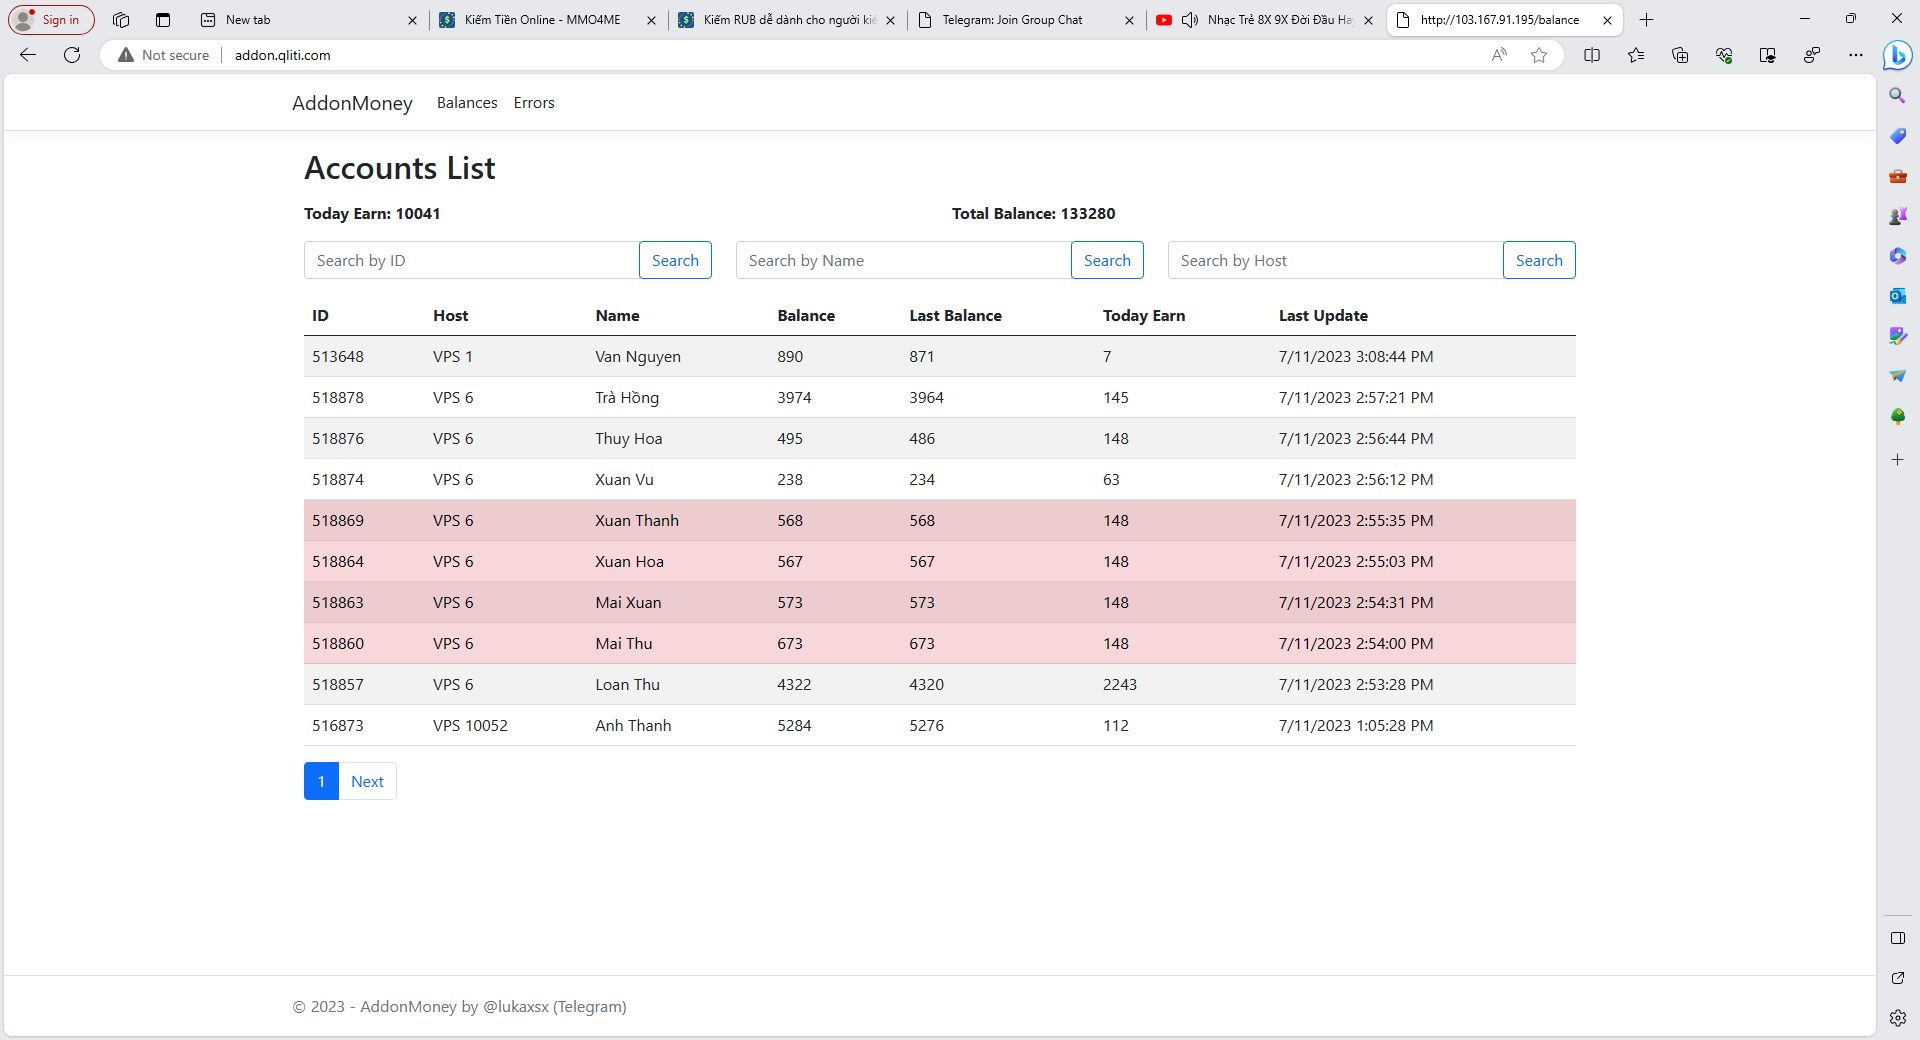
Task: Open the Bing Copilot chat icon
Action: tap(1897, 55)
